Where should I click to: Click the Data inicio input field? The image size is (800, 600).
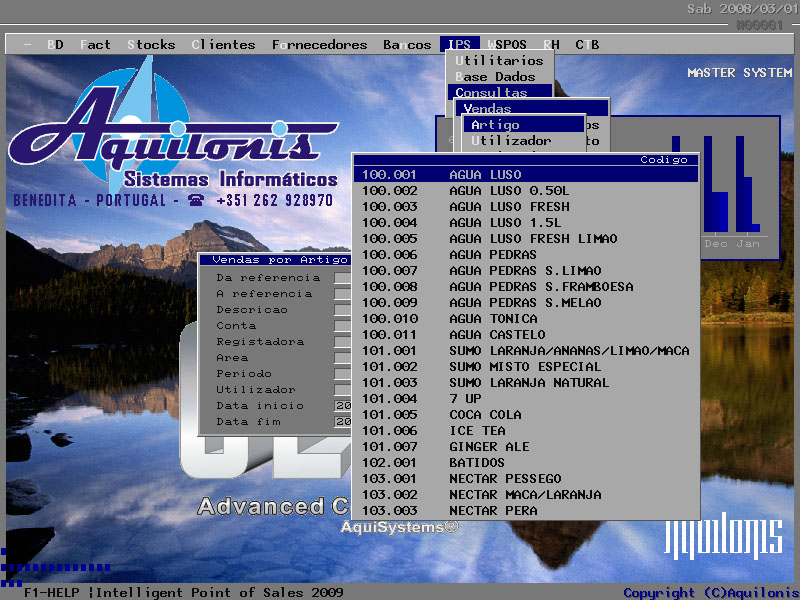click(x=343, y=406)
